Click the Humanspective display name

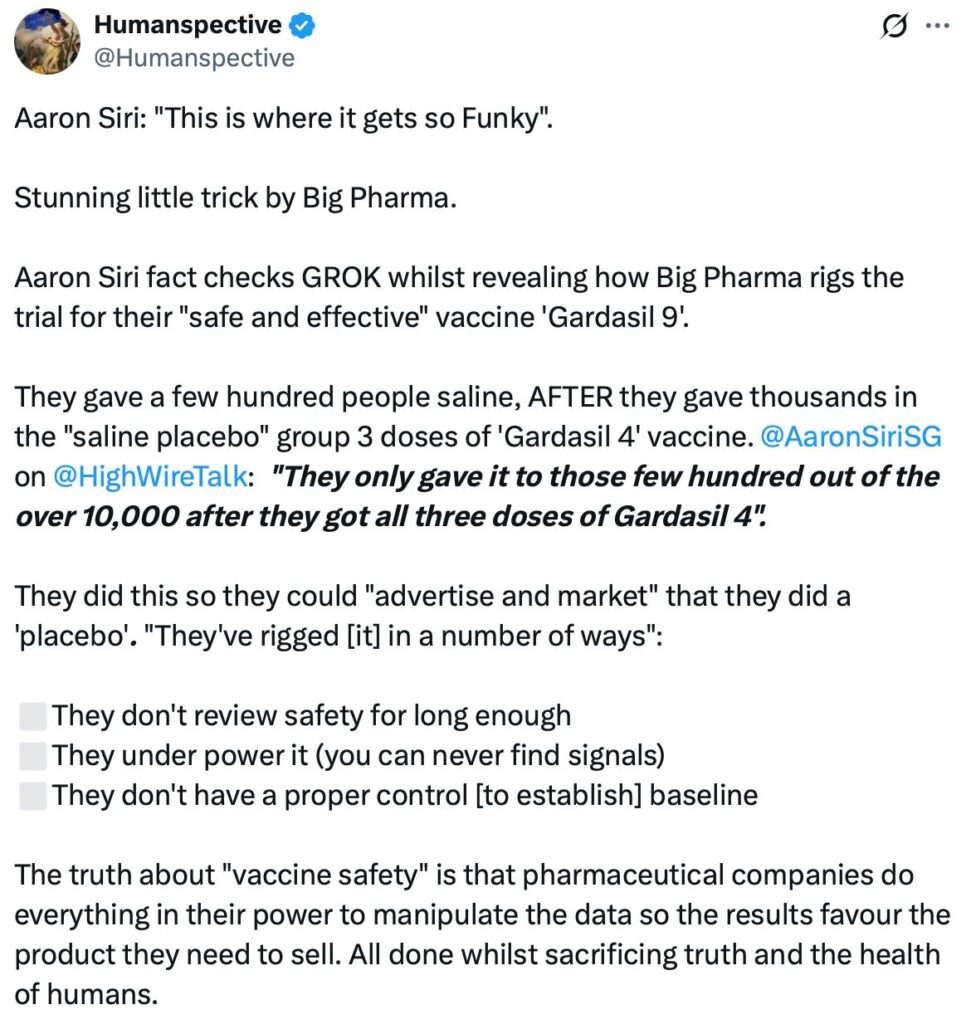point(187,27)
